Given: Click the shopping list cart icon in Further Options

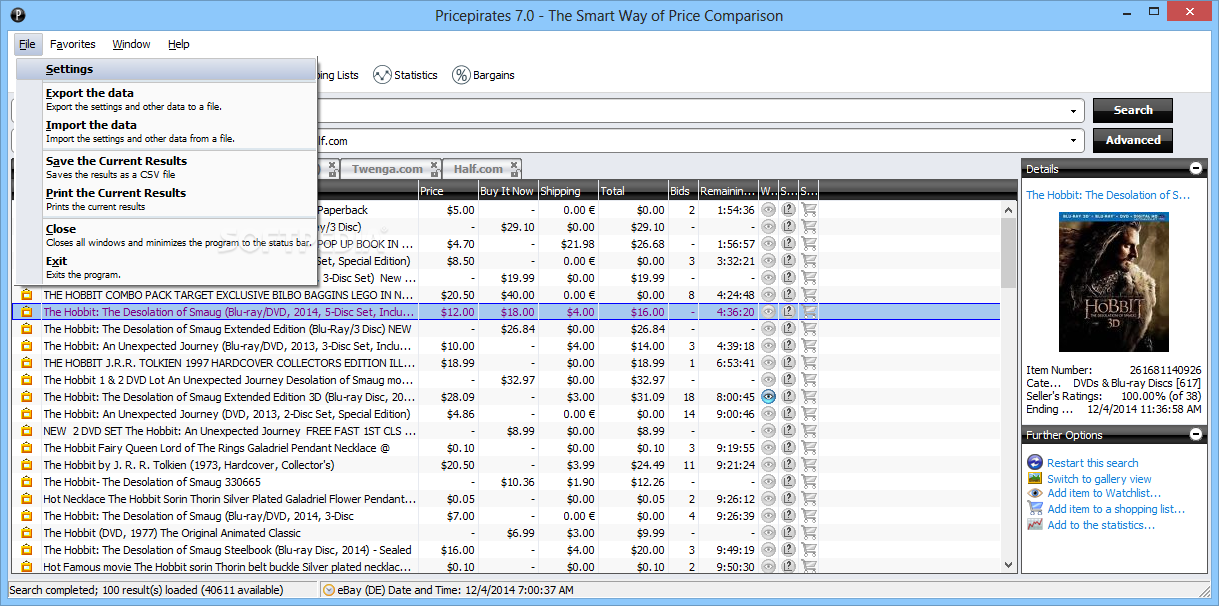Looking at the screenshot, I should pos(1035,508).
